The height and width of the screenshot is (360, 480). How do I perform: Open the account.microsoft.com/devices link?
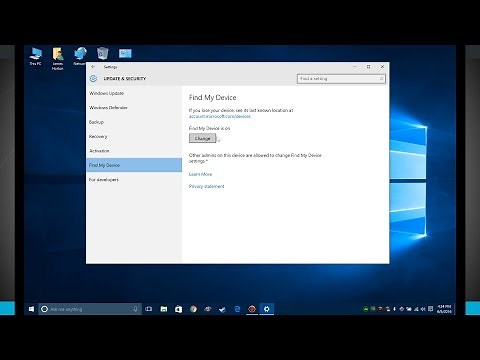pos(219,116)
